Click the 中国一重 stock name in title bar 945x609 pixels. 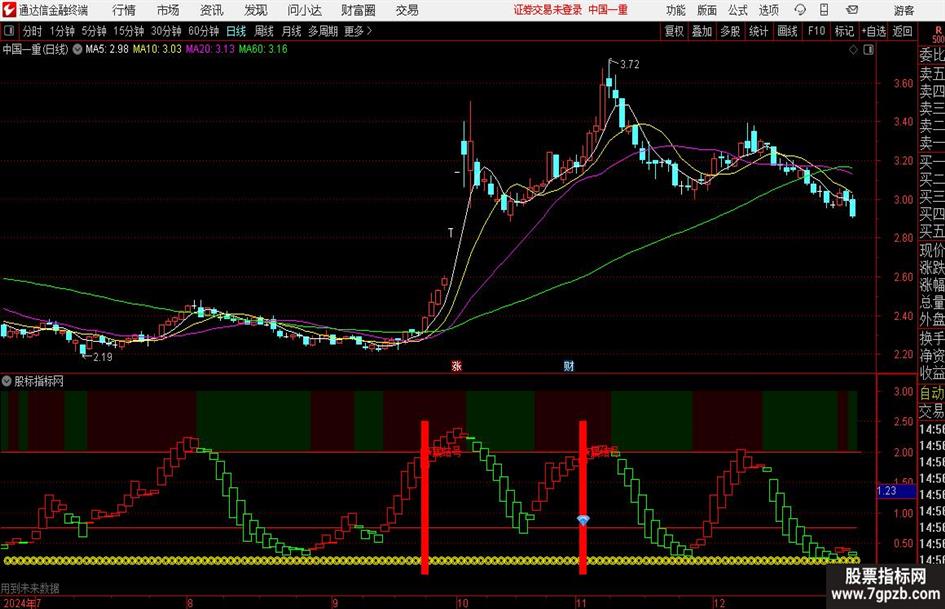608,10
